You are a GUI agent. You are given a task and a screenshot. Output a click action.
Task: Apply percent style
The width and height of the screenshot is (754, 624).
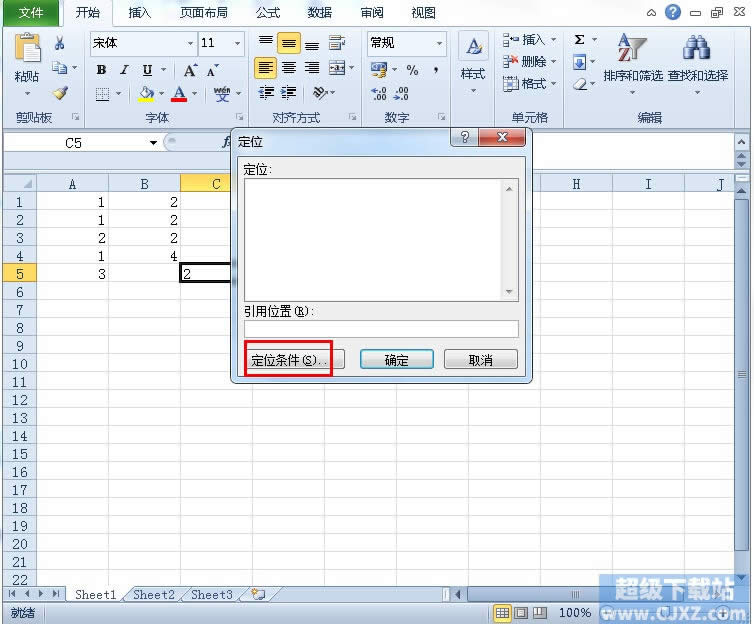coord(412,70)
